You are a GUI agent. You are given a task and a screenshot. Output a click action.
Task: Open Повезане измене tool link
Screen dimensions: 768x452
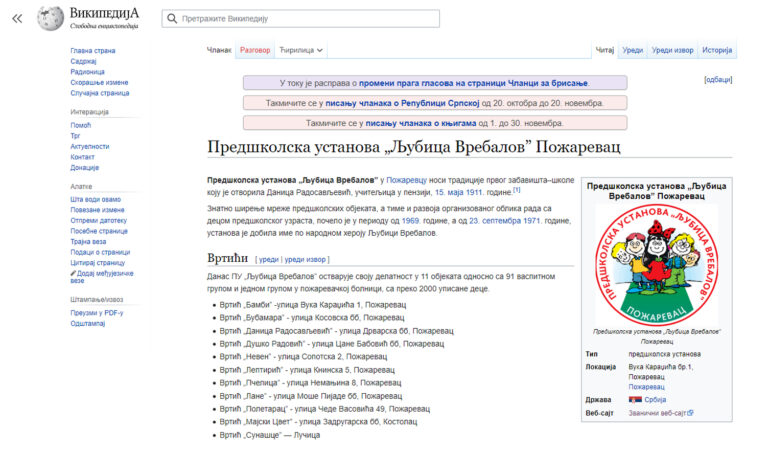tap(97, 210)
